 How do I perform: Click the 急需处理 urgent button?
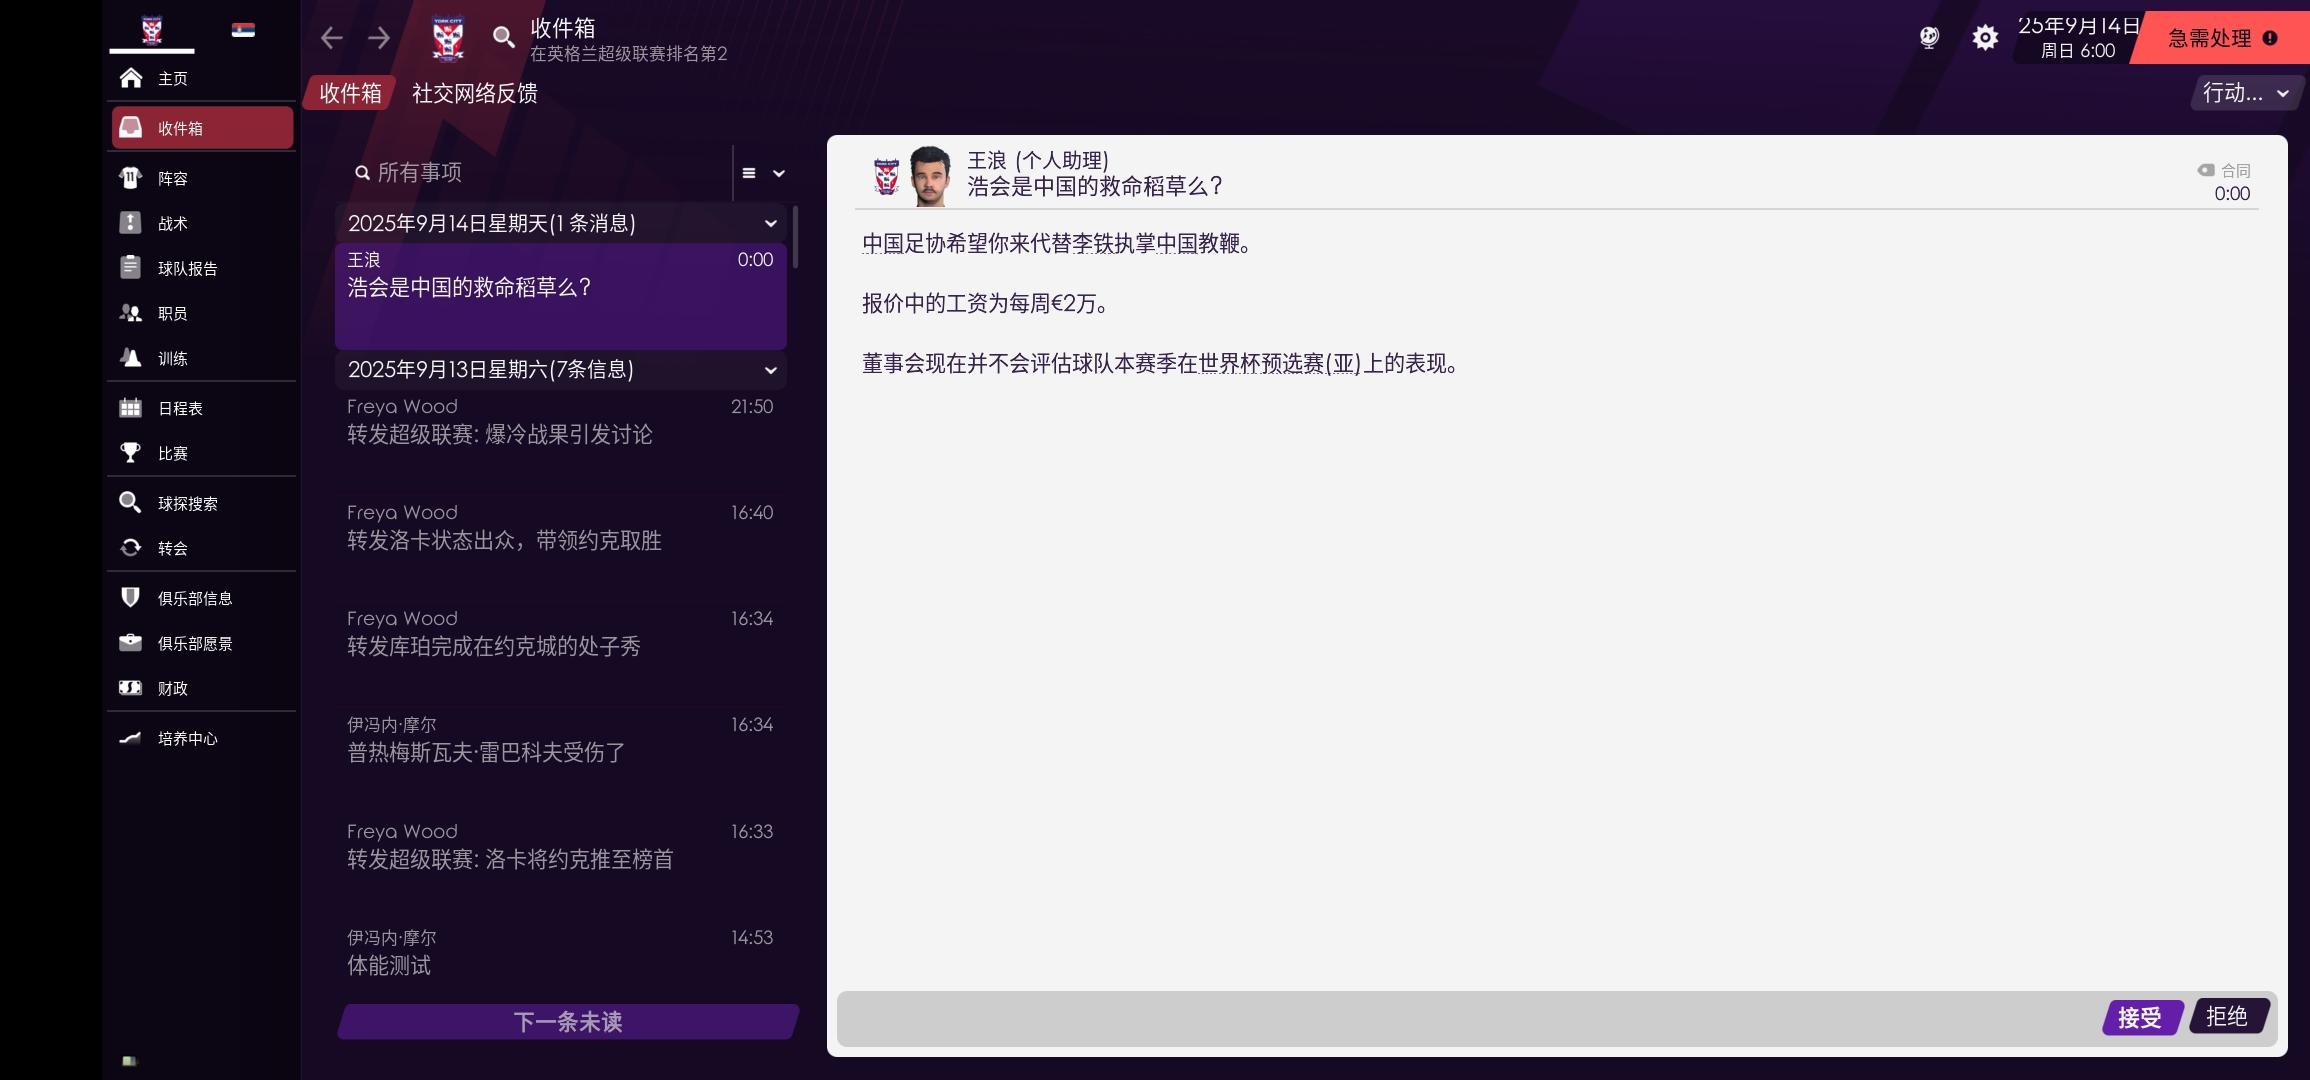pos(2221,38)
